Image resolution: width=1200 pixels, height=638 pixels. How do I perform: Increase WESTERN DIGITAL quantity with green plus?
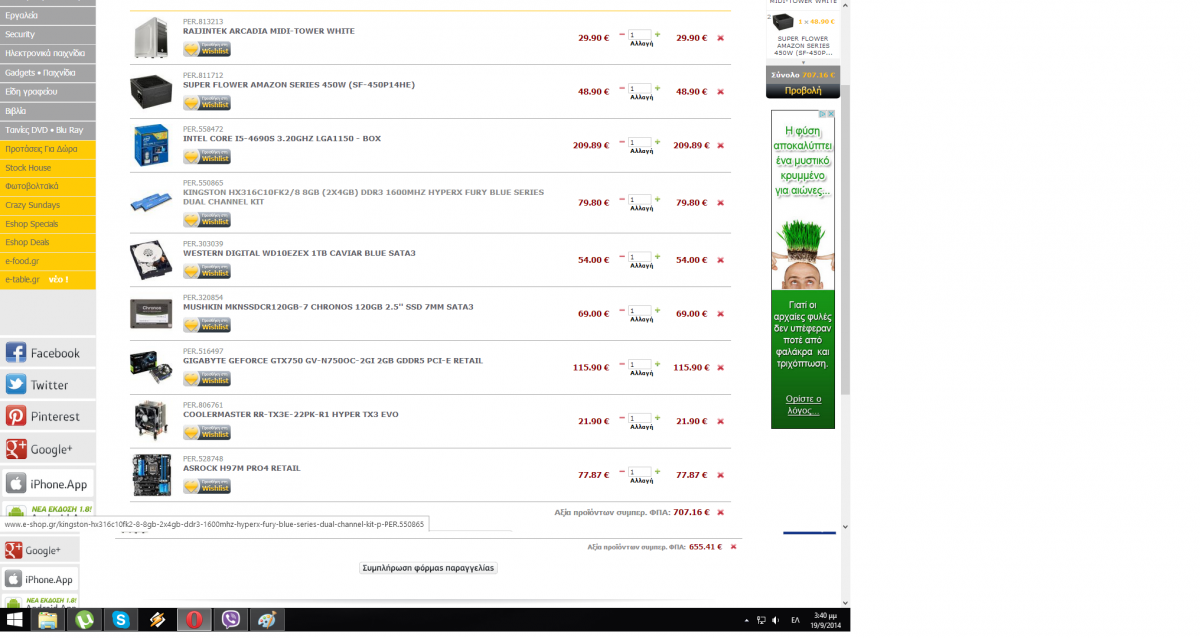click(x=657, y=256)
